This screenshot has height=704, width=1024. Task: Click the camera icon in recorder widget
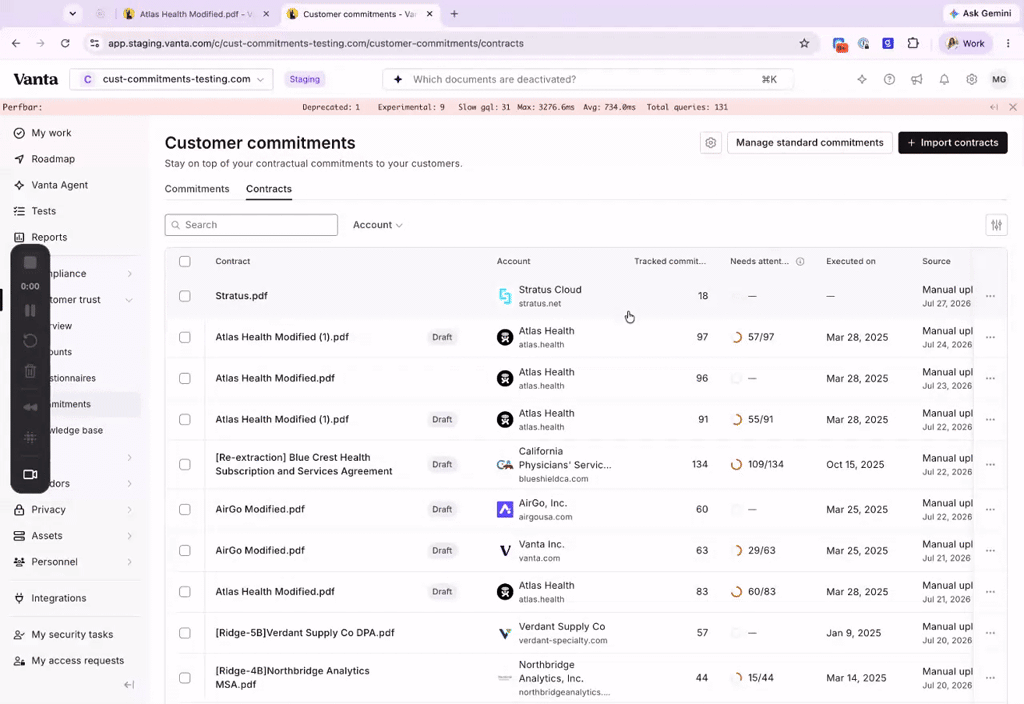point(30,474)
